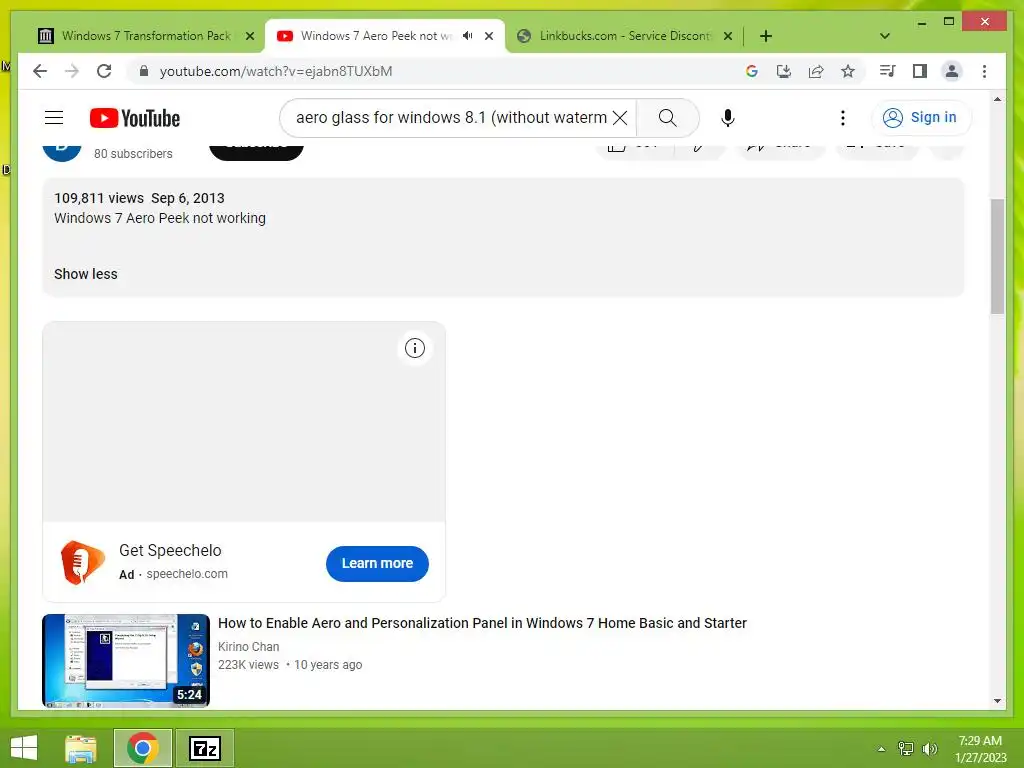Click Learn more on Speechelo ad
1024x768 pixels.
377,564
